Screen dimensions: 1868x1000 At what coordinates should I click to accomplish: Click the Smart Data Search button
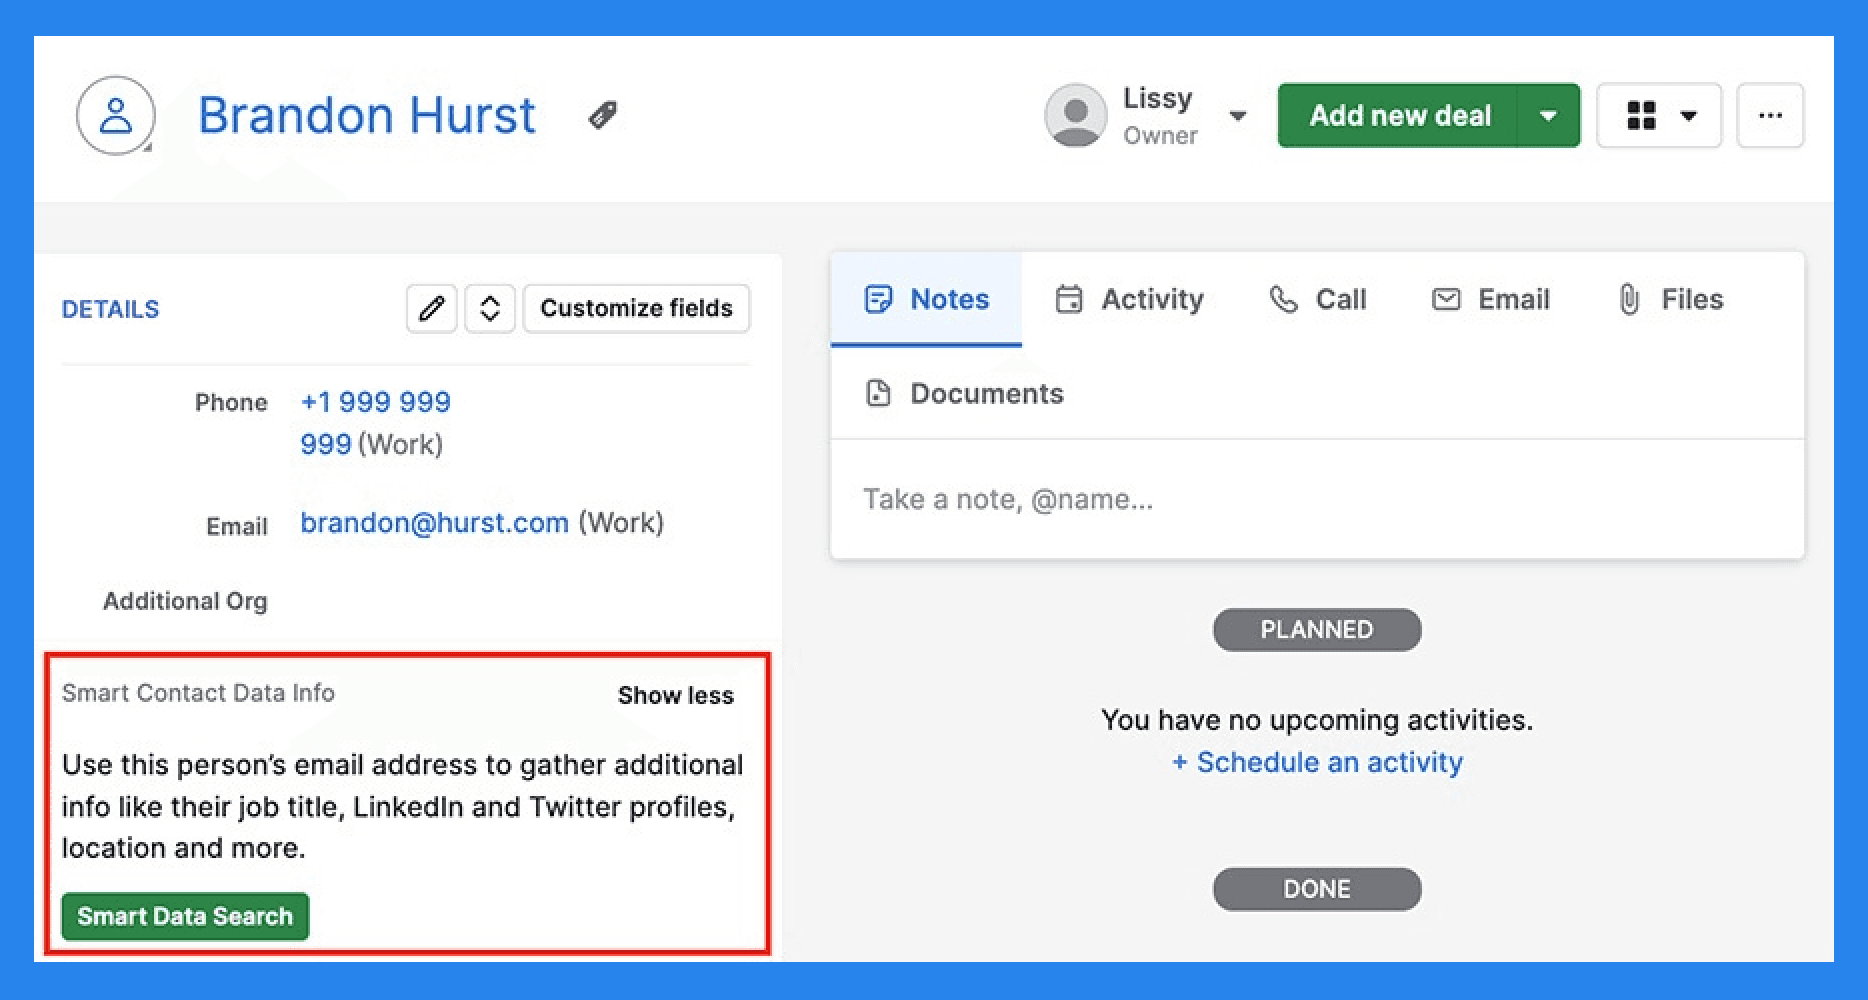pyautogui.click(x=185, y=916)
